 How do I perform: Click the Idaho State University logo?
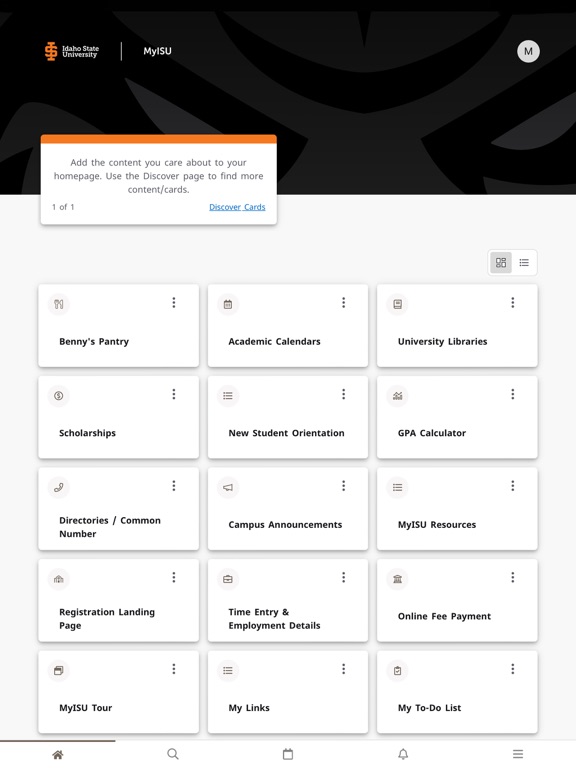72,51
